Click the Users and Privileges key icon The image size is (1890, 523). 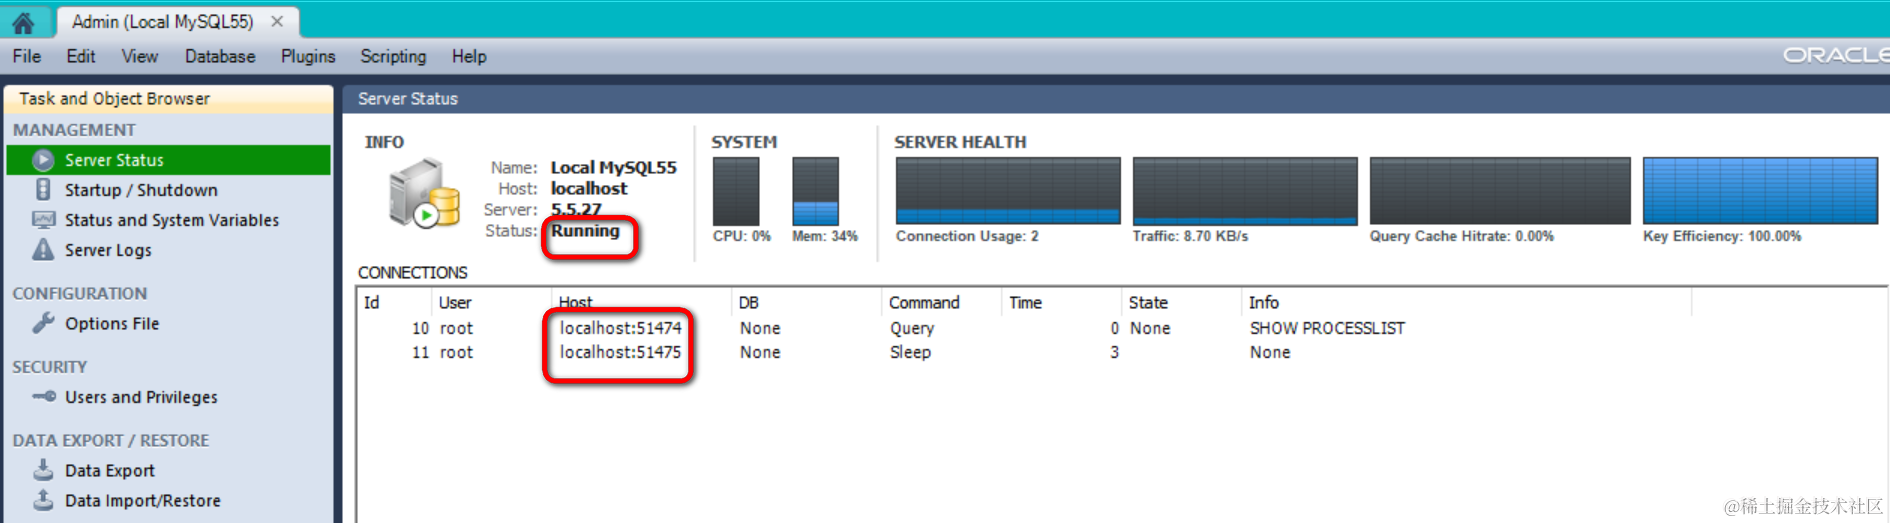click(x=43, y=396)
